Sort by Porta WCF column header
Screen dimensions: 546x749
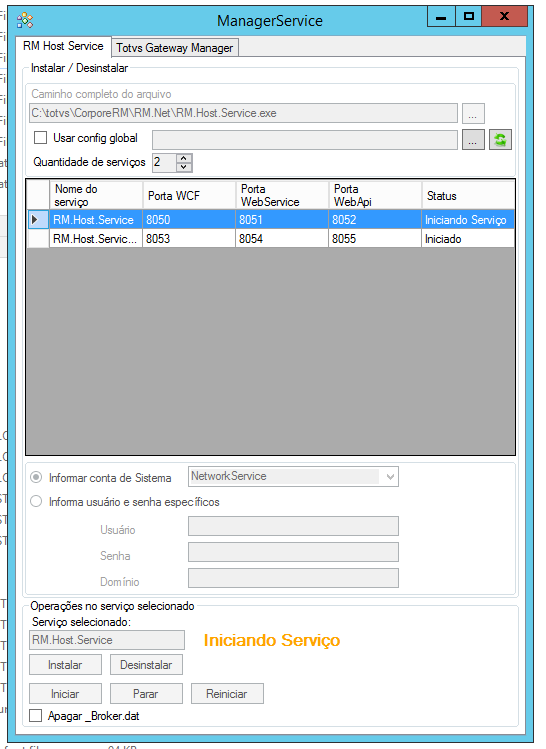(x=189, y=195)
